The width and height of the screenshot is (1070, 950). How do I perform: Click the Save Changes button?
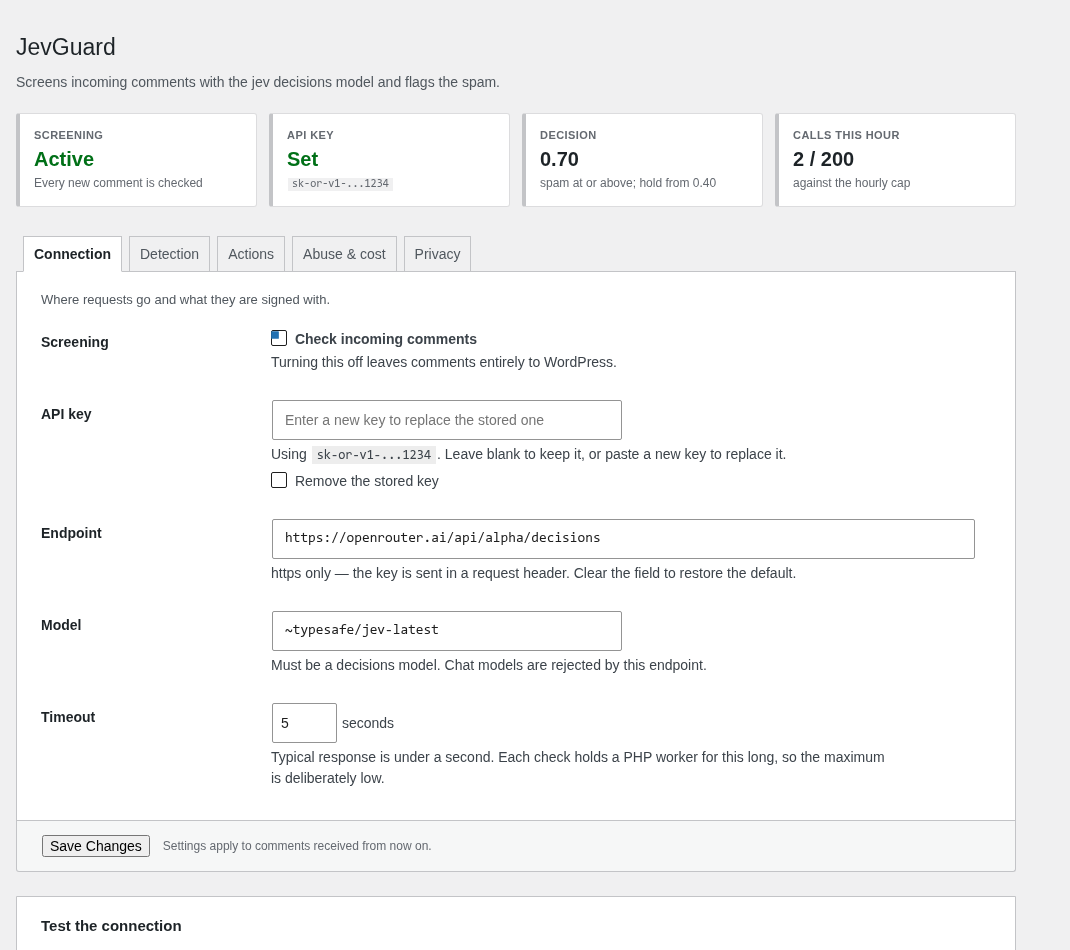tap(96, 846)
